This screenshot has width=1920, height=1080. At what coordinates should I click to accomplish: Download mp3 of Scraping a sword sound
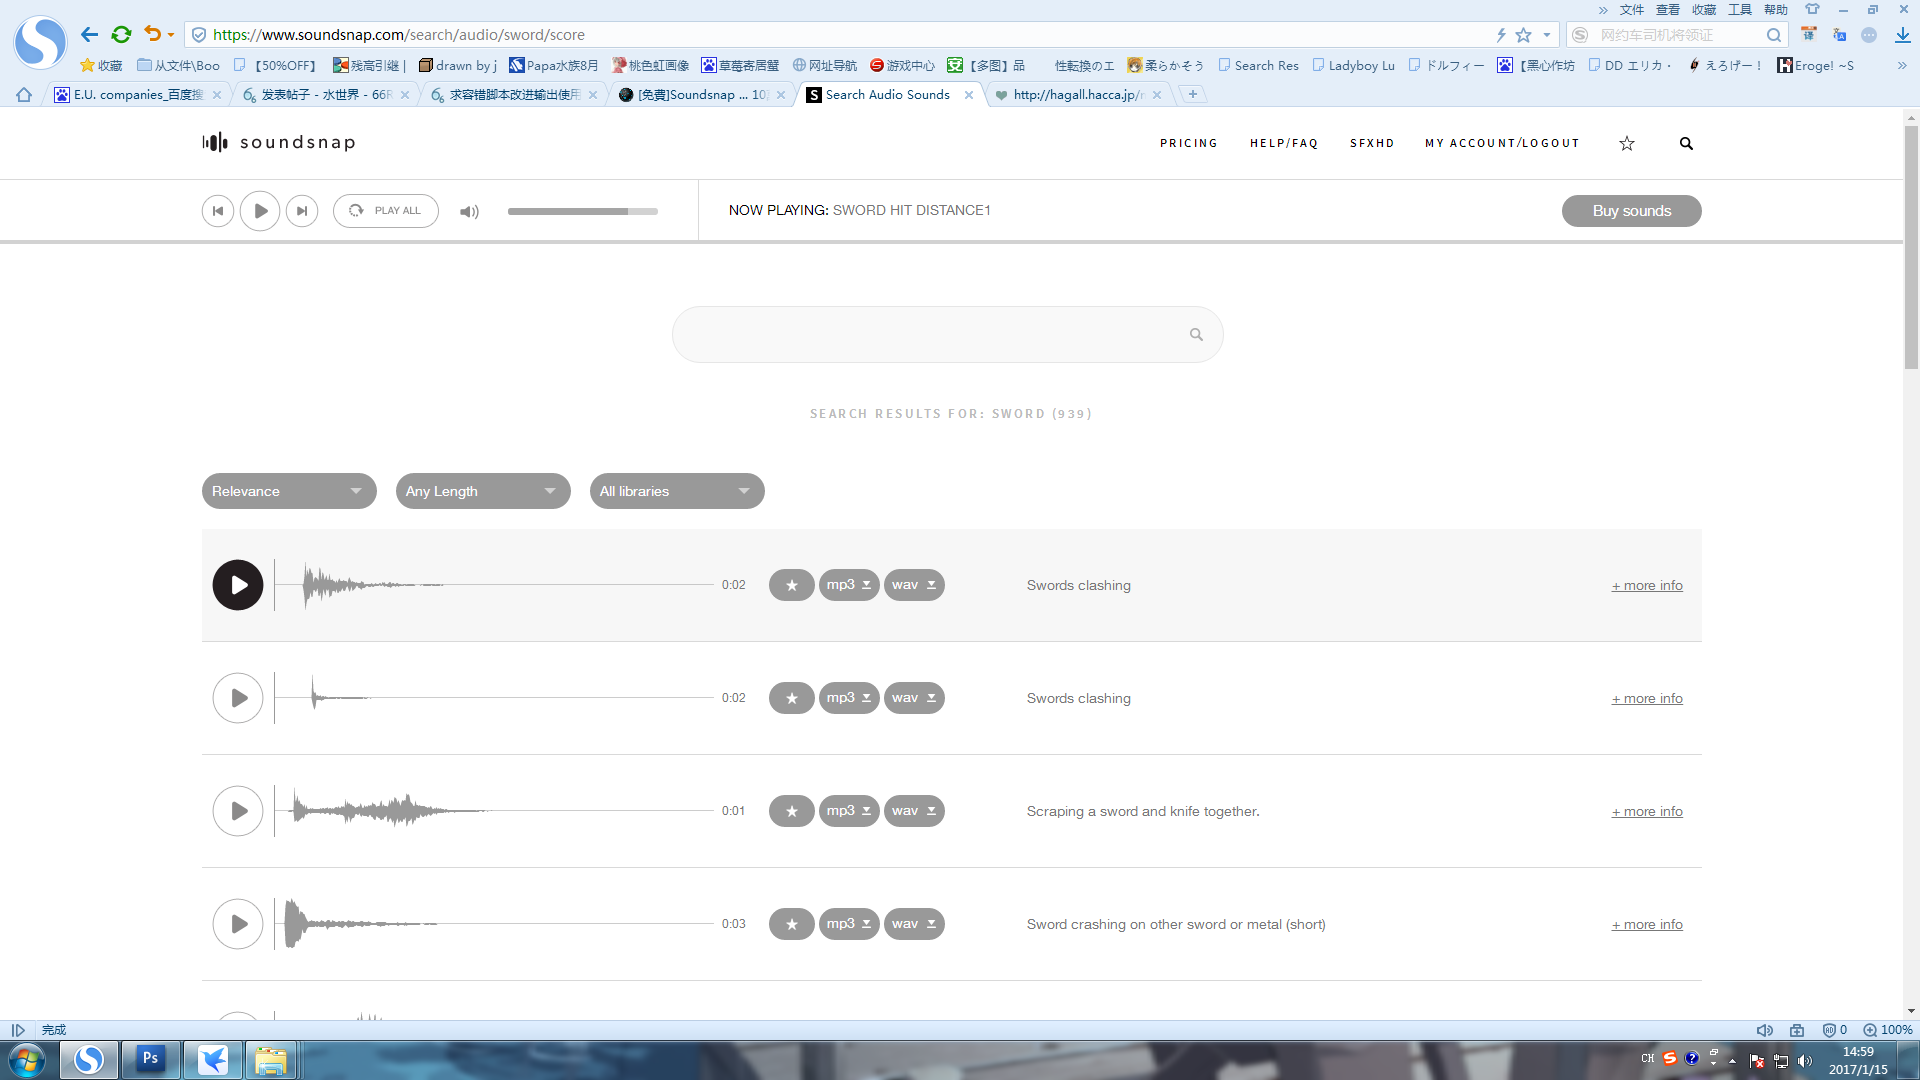coord(849,811)
